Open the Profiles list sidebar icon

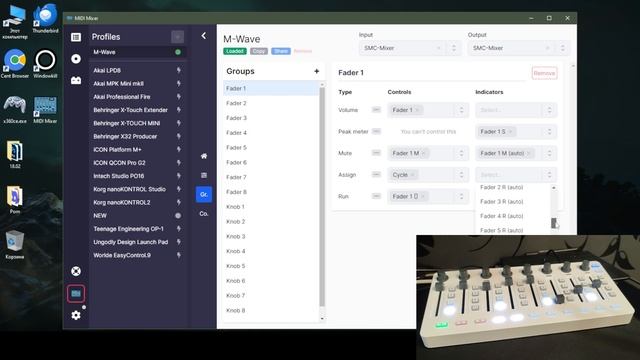[76, 37]
